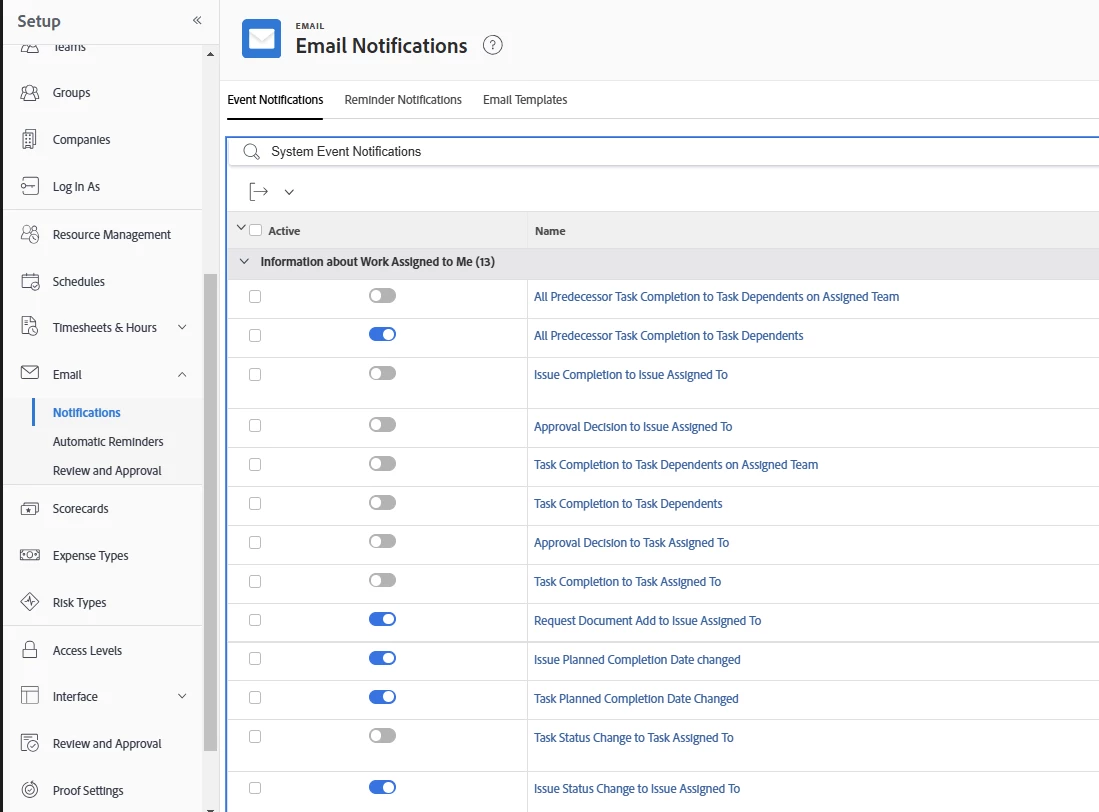1099x812 pixels.
Task: Open Groups in the Setup sidebar
Action: click(x=71, y=92)
